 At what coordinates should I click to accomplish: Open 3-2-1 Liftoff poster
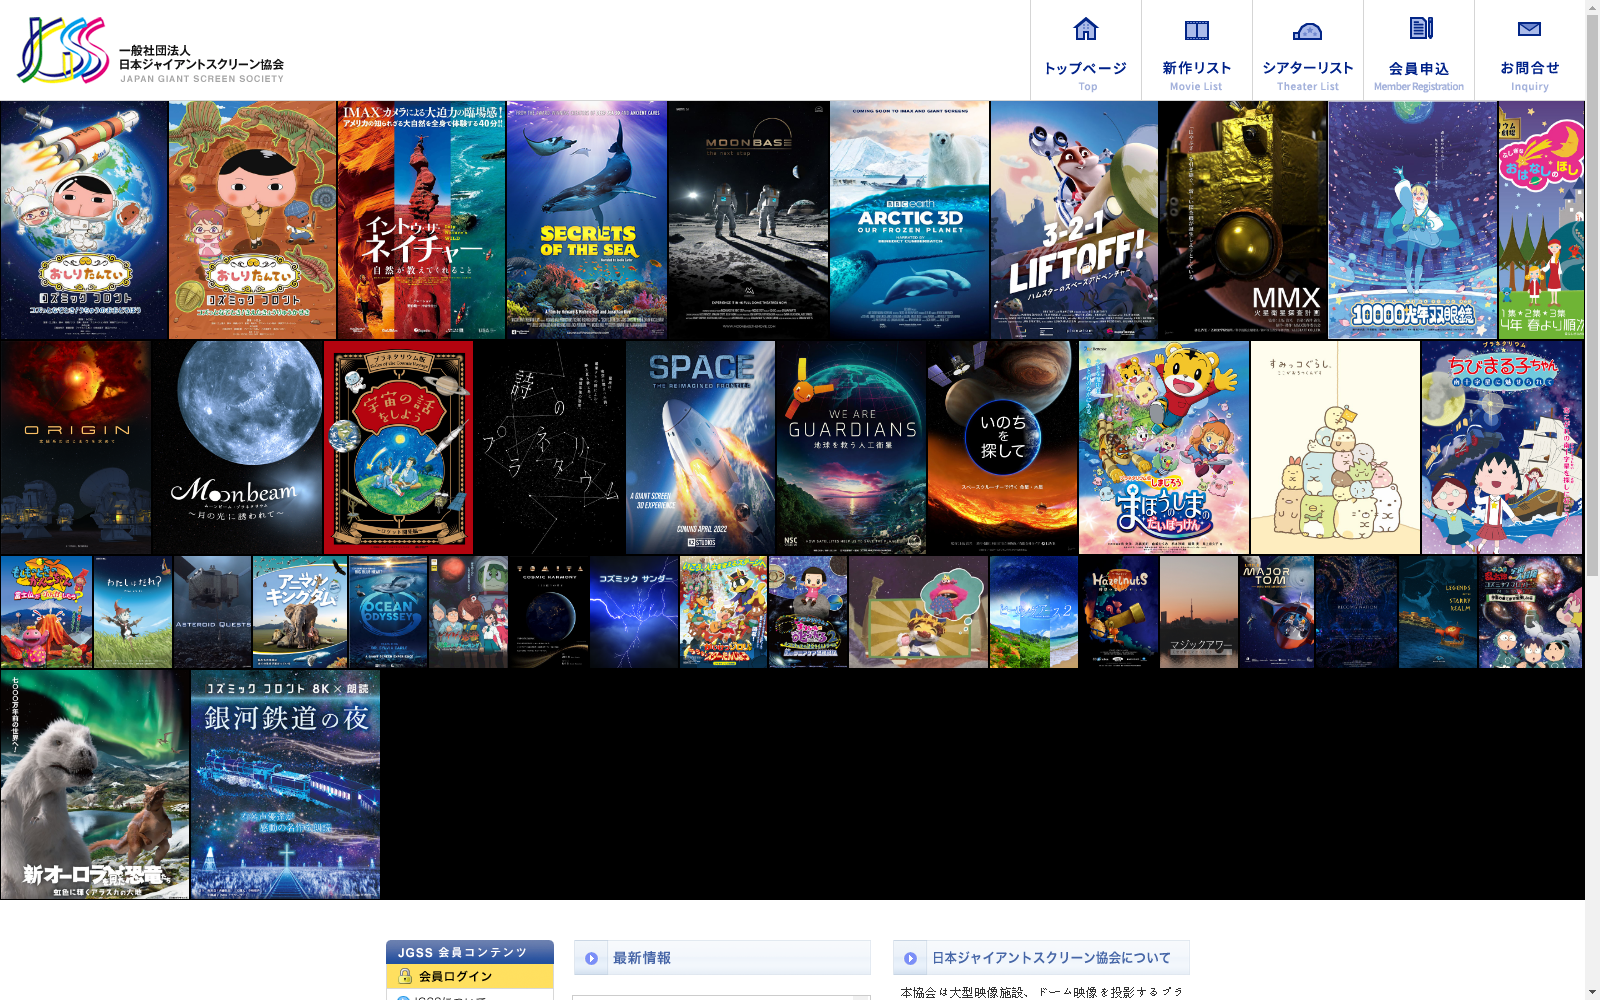click(x=1074, y=220)
